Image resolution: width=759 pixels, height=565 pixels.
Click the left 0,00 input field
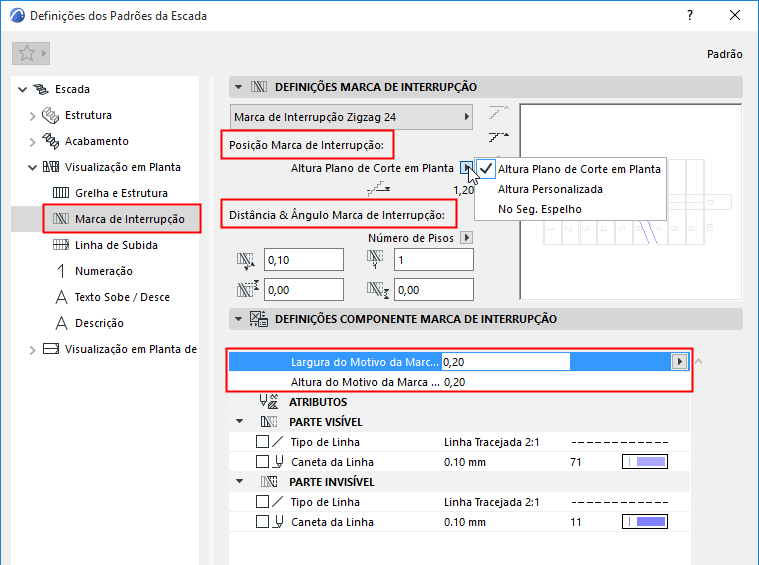pyautogui.click(x=304, y=290)
